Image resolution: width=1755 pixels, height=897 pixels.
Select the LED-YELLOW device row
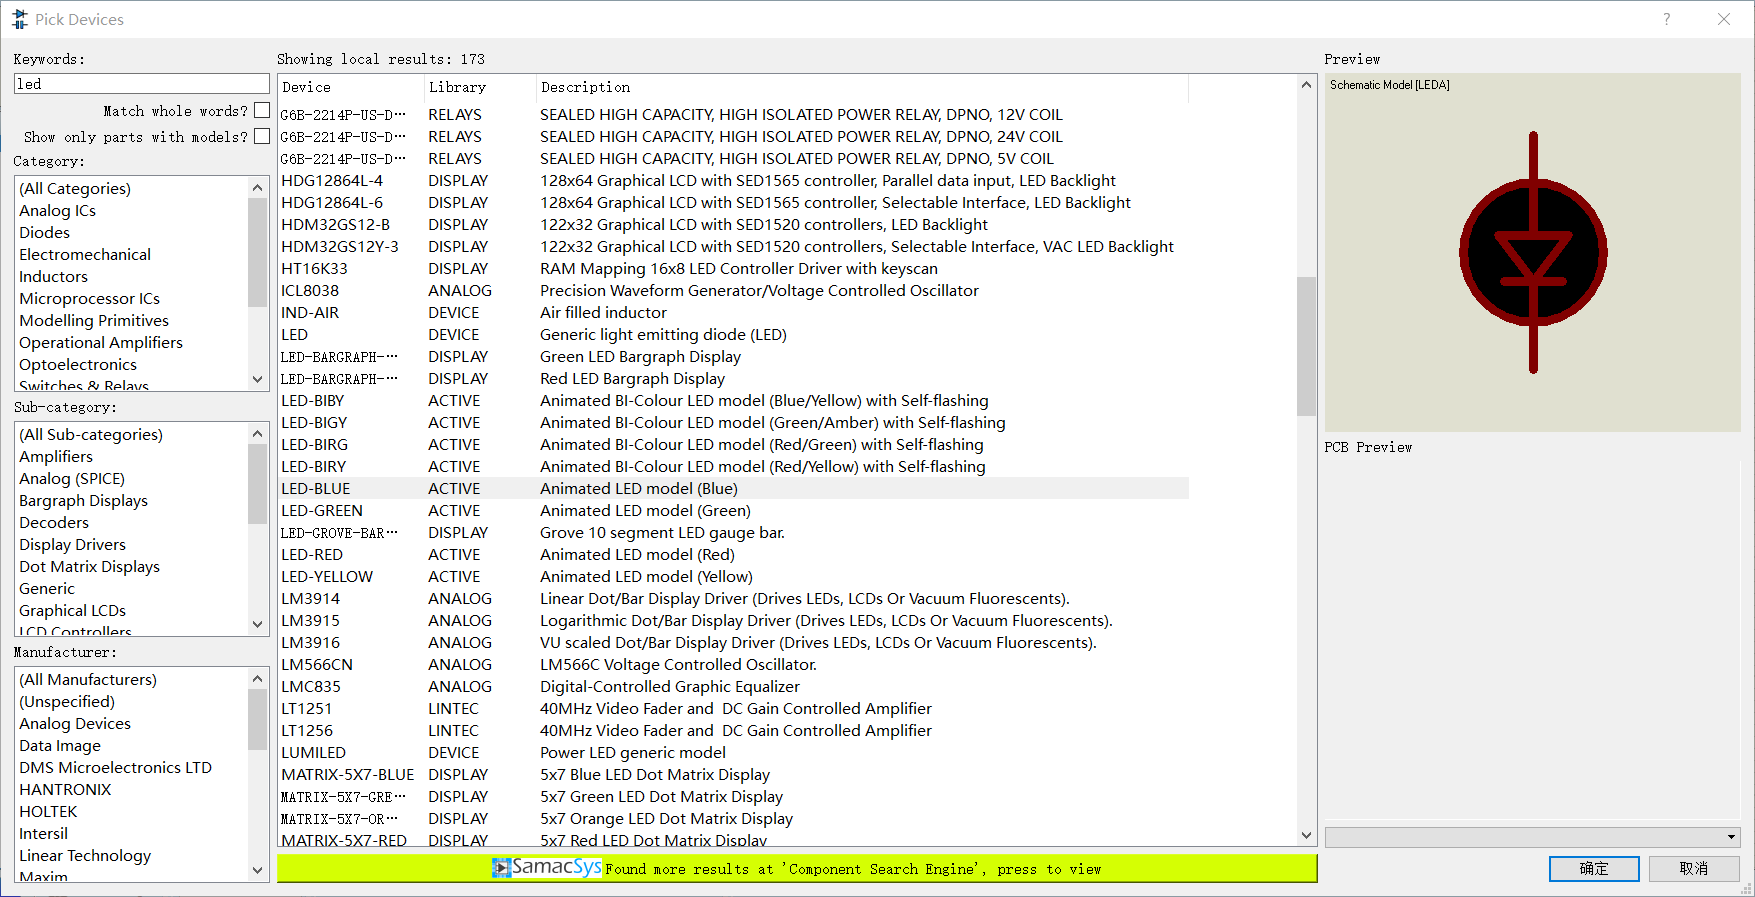(734, 576)
